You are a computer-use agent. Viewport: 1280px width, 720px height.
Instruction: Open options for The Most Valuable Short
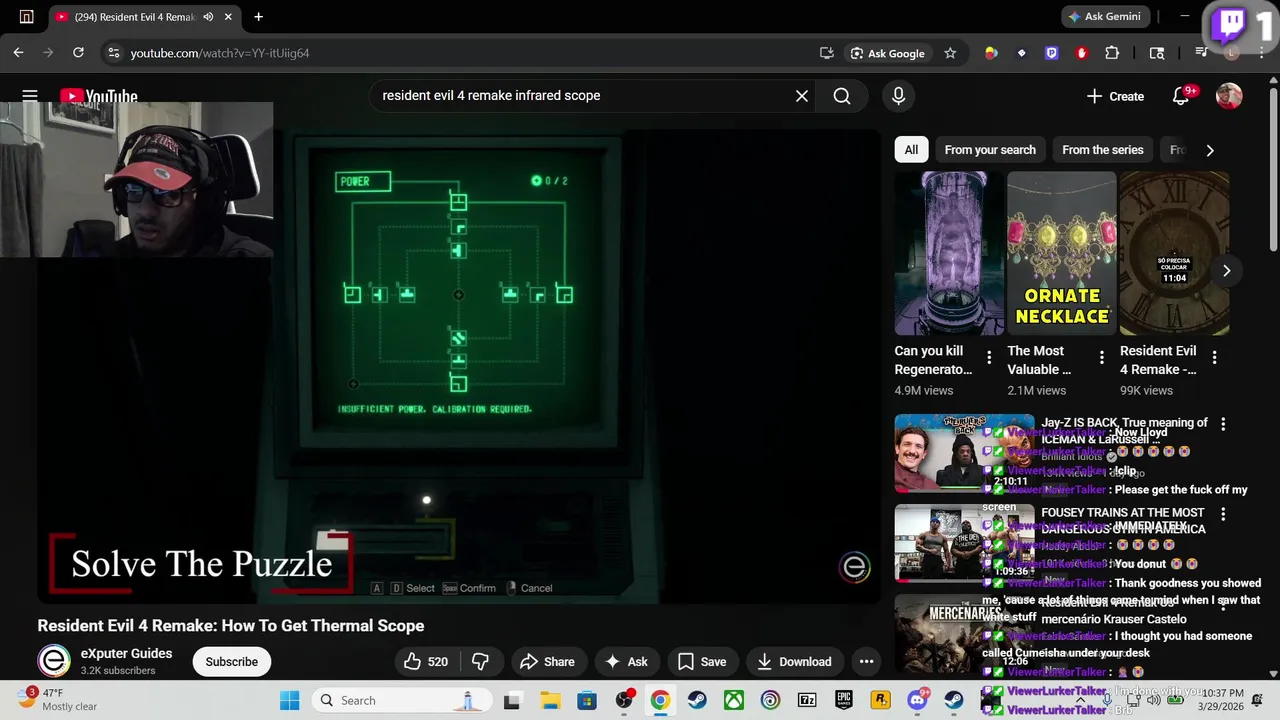click(1101, 357)
